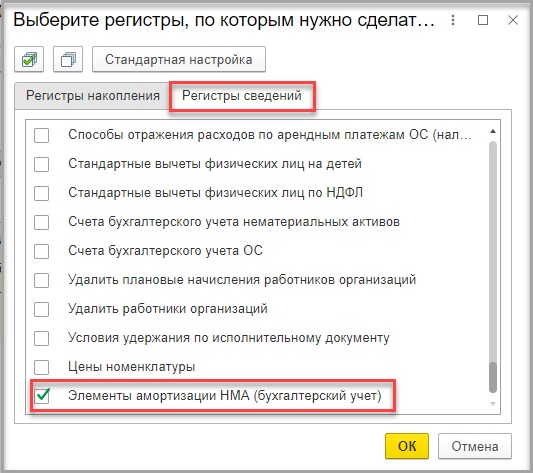Maximize the register selection dialog
The height and width of the screenshot is (473, 533).
483,20
